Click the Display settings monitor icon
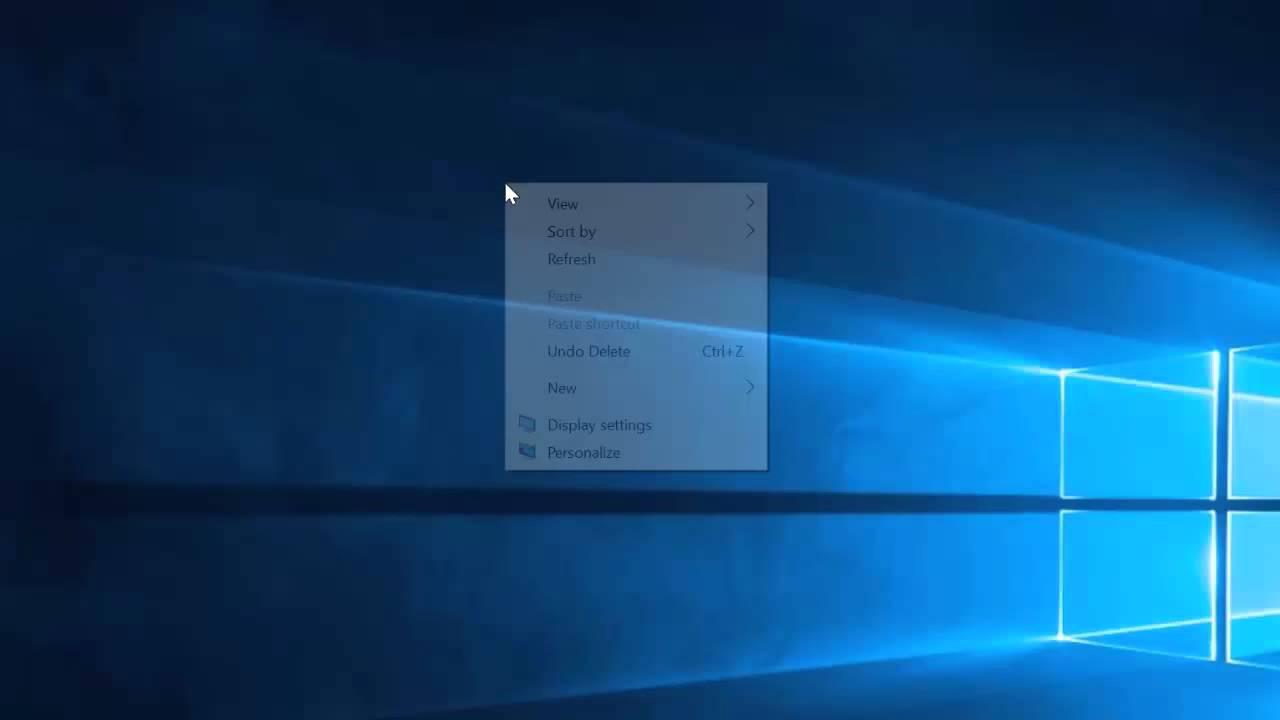Screen dimensions: 1280x720 click(x=527, y=424)
